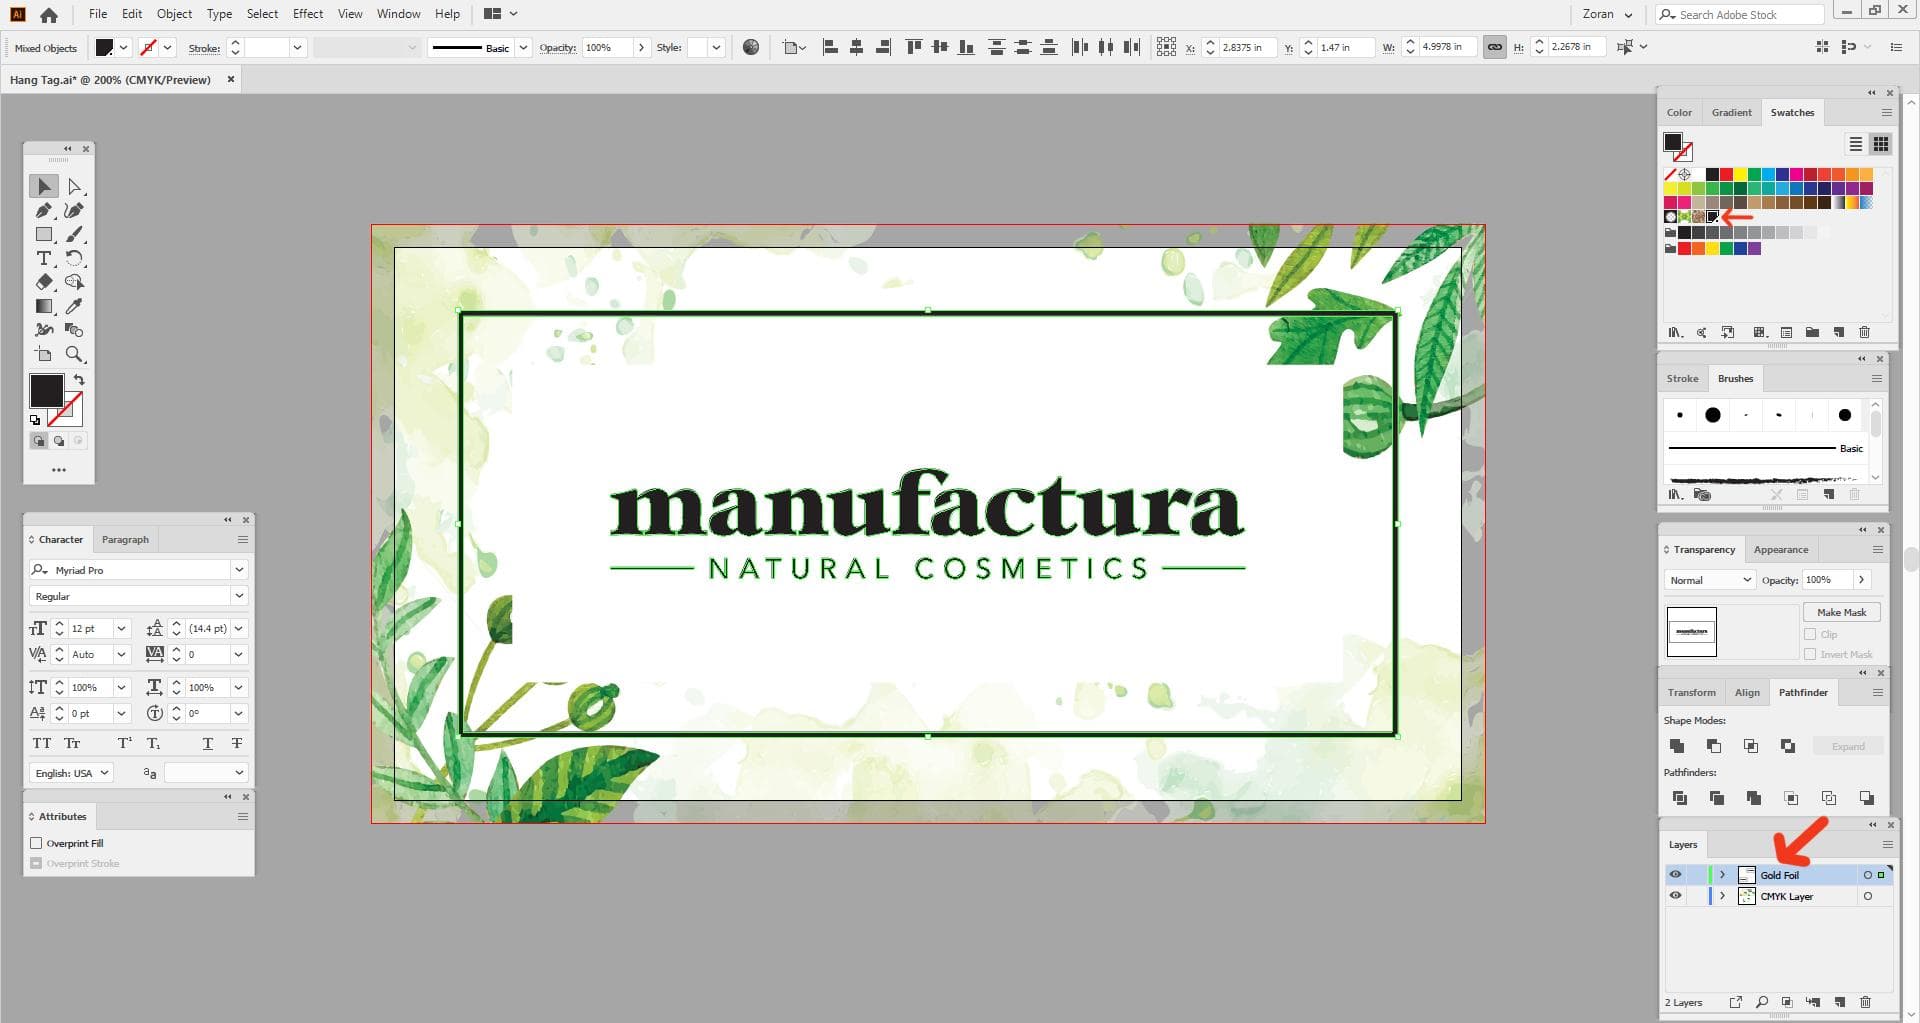Switch to the Gradient tab
This screenshot has width=1920, height=1023.
point(1731,112)
